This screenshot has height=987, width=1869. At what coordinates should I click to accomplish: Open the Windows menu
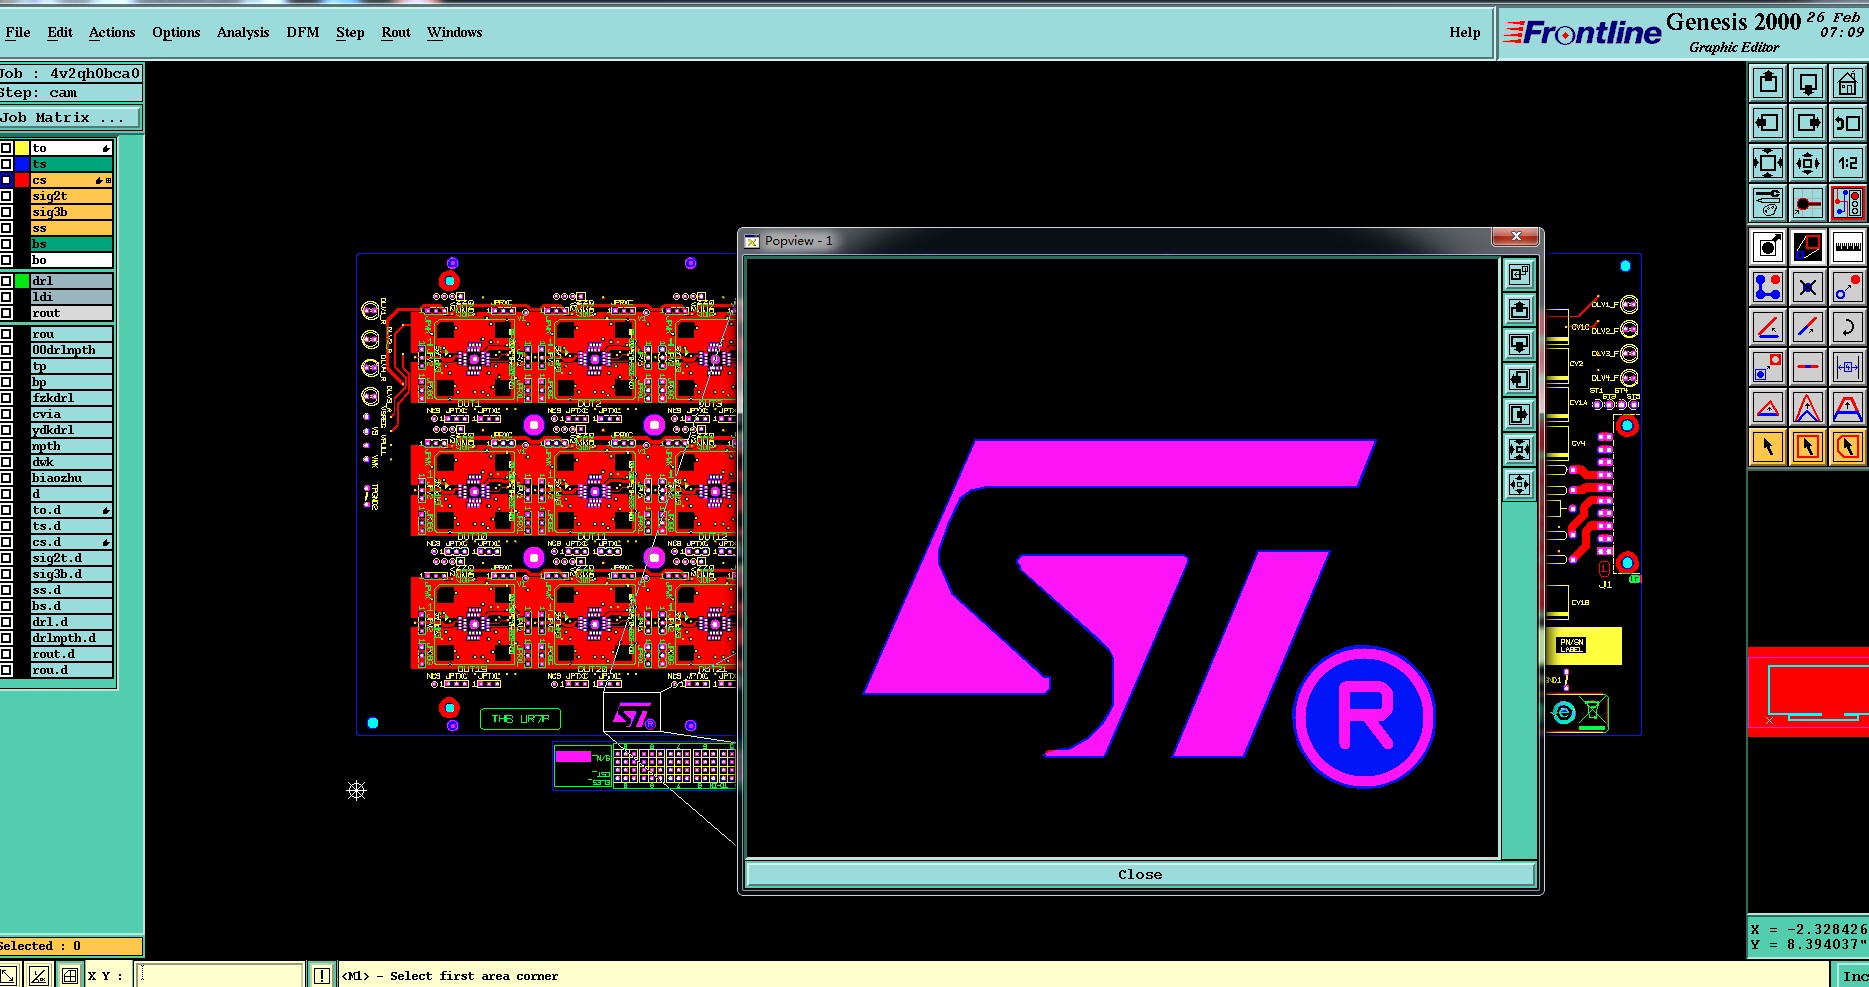[x=455, y=32]
